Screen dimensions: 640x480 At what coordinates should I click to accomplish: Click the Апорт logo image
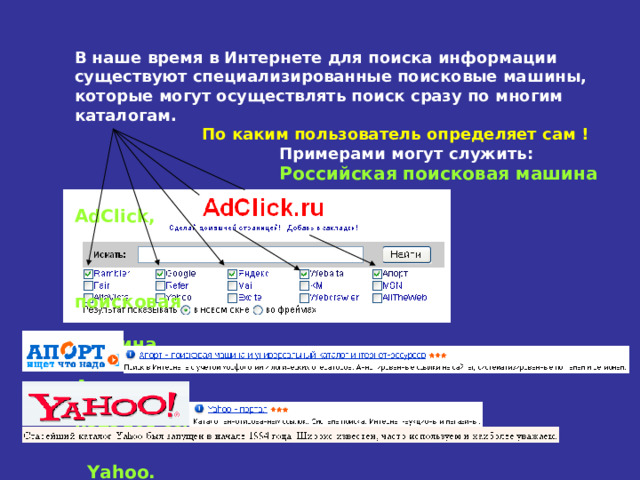click(x=73, y=351)
